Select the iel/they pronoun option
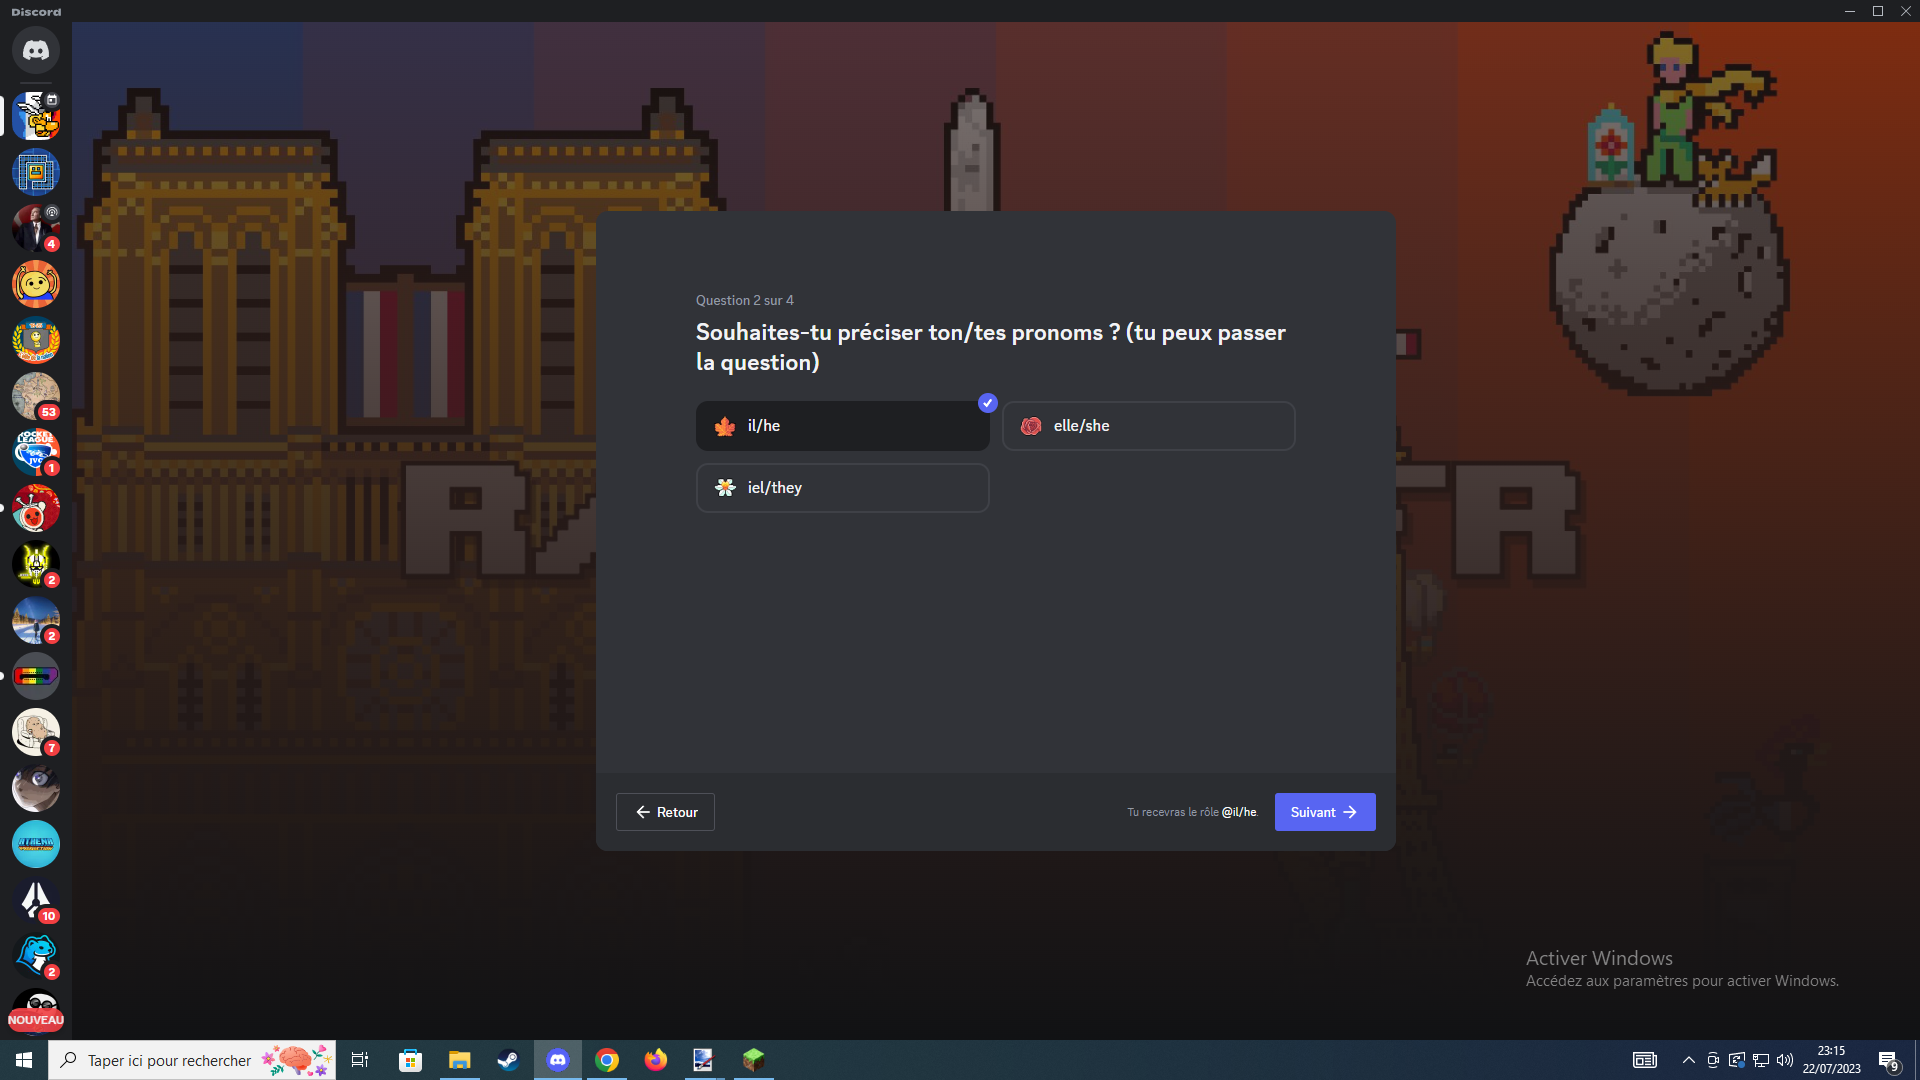The height and width of the screenshot is (1080, 1920). click(x=842, y=488)
